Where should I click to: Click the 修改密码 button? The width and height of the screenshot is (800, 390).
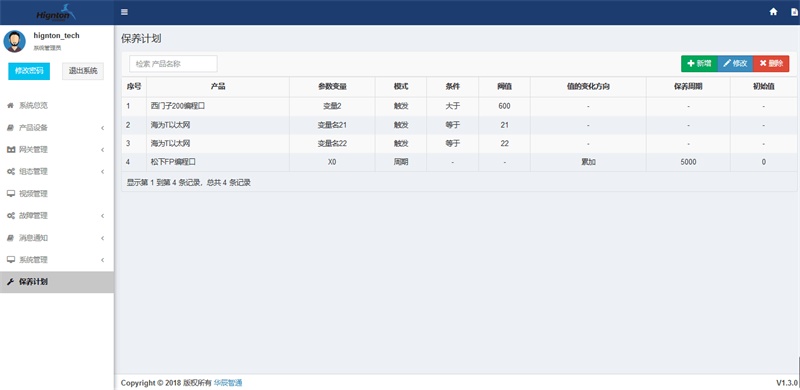(x=29, y=71)
